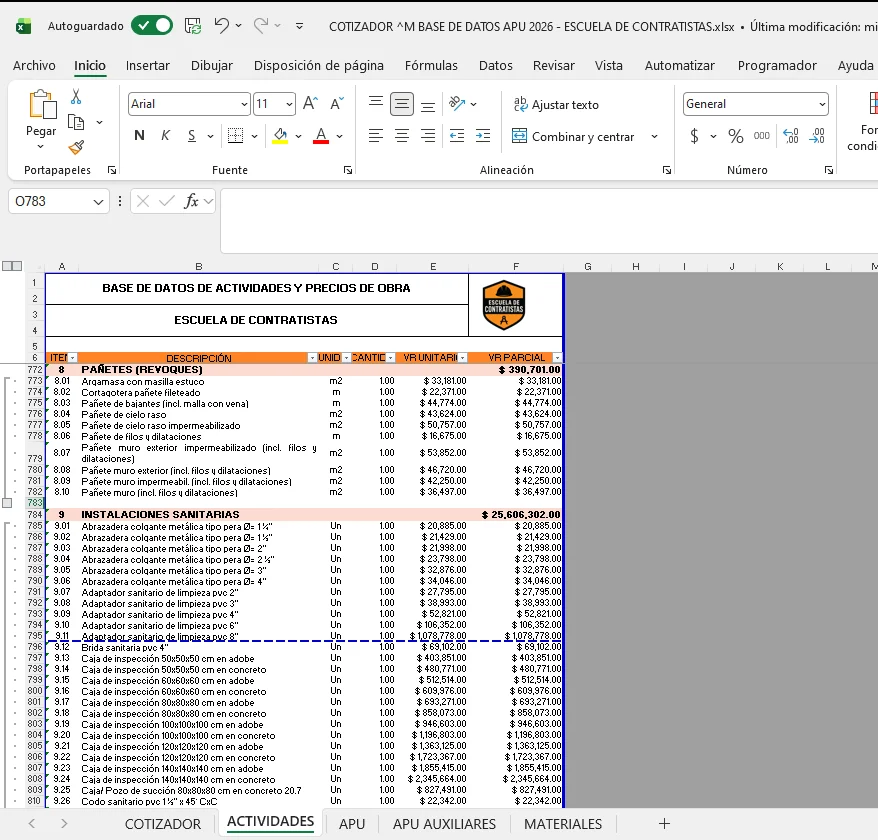
Task: Click the Save icon in title bar
Action: 193,26
